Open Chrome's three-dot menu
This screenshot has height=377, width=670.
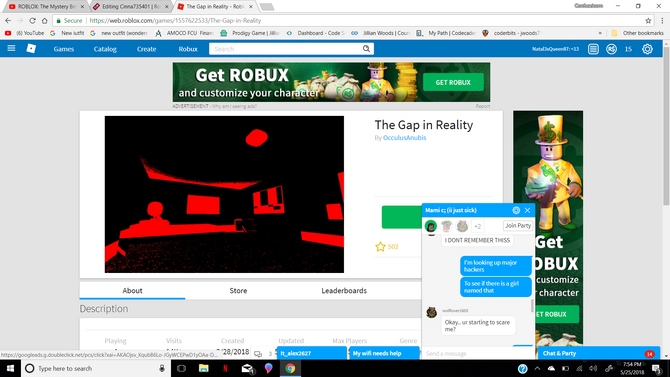pyautogui.click(x=662, y=21)
